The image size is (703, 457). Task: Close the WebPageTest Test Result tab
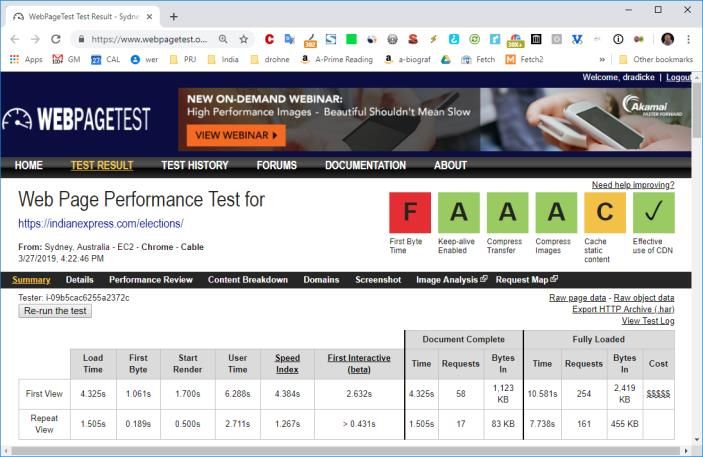(149, 17)
